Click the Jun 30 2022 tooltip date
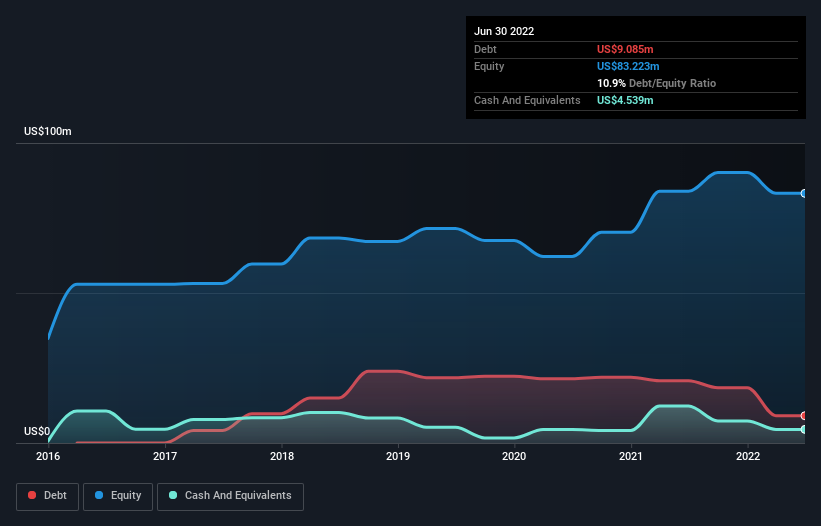Image resolution: width=821 pixels, height=526 pixels. pyautogui.click(x=504, y=31)
